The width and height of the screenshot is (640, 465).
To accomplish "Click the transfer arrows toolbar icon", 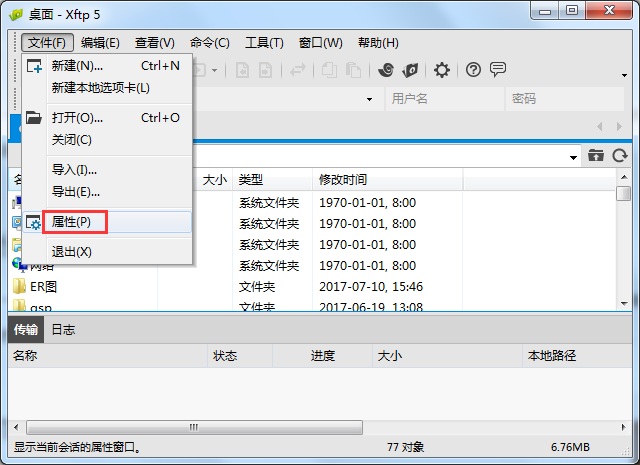I will 298,70.
